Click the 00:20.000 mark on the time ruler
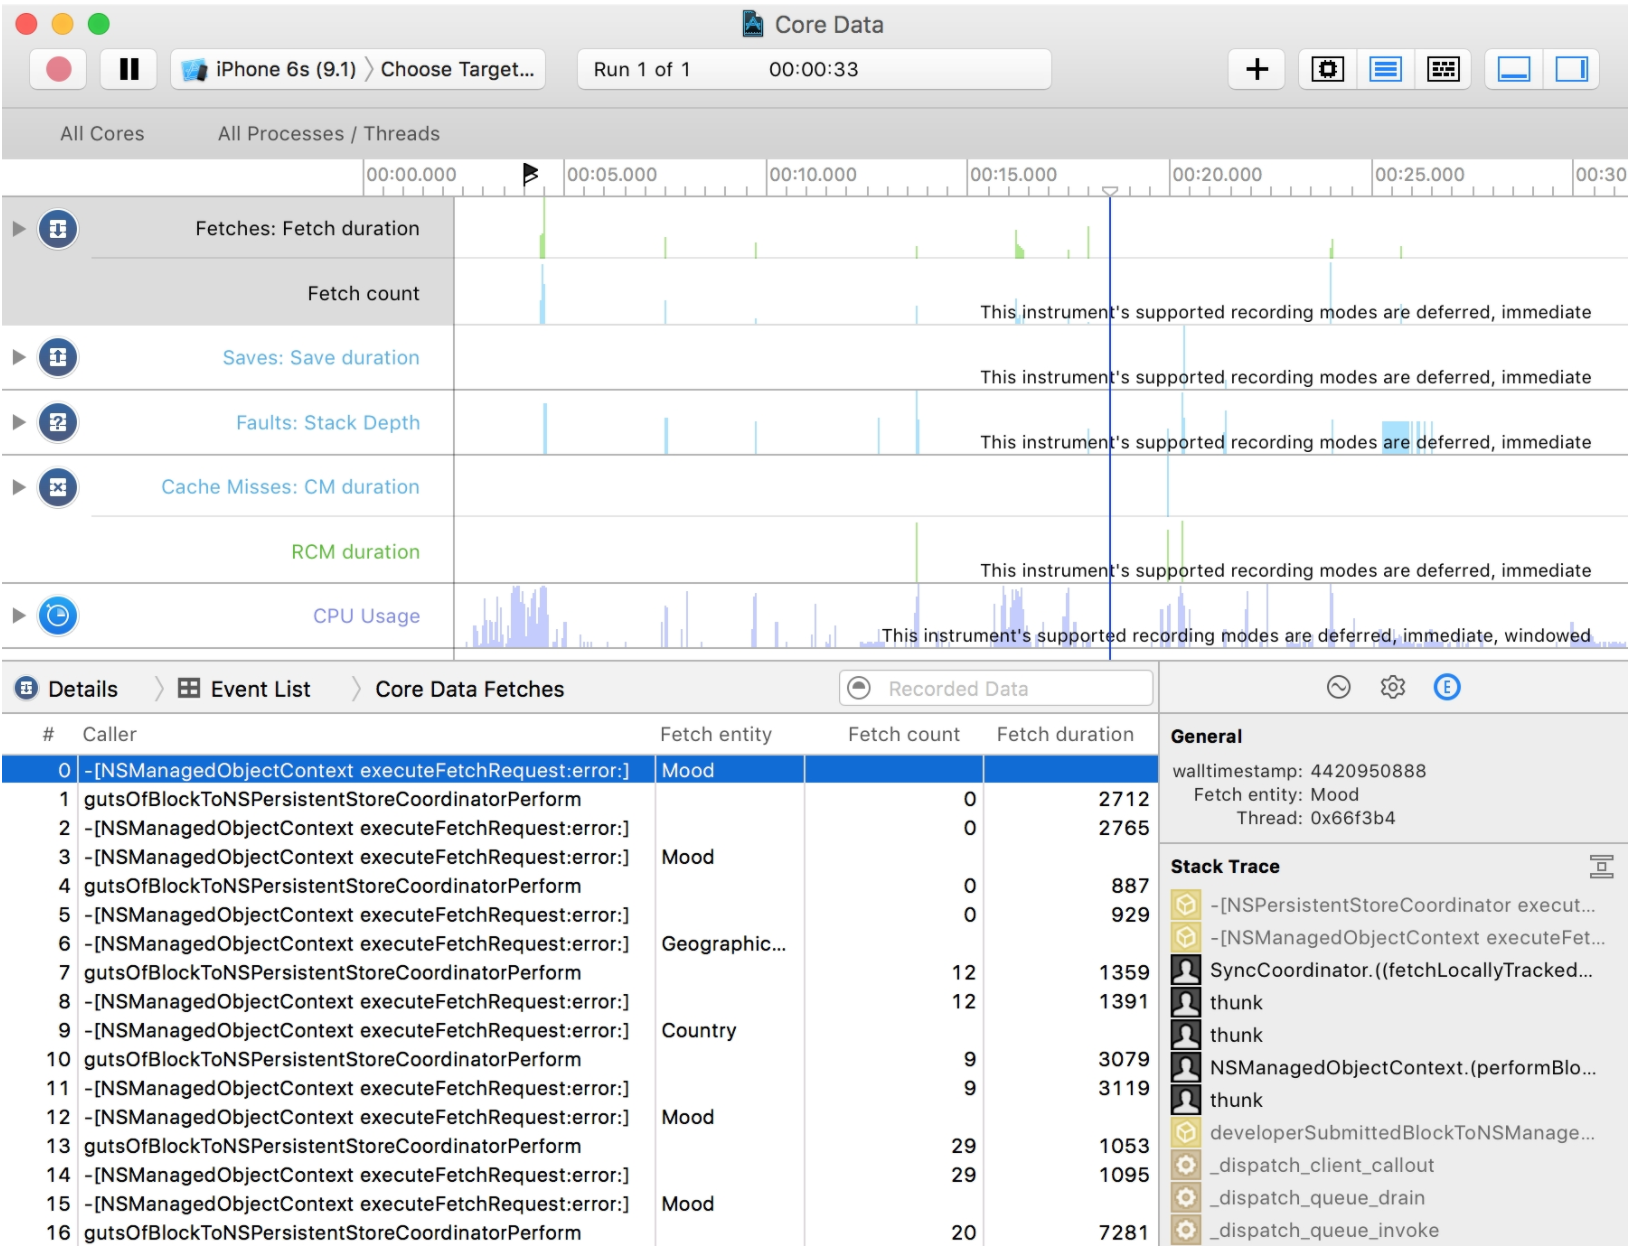 (1217, 174)
